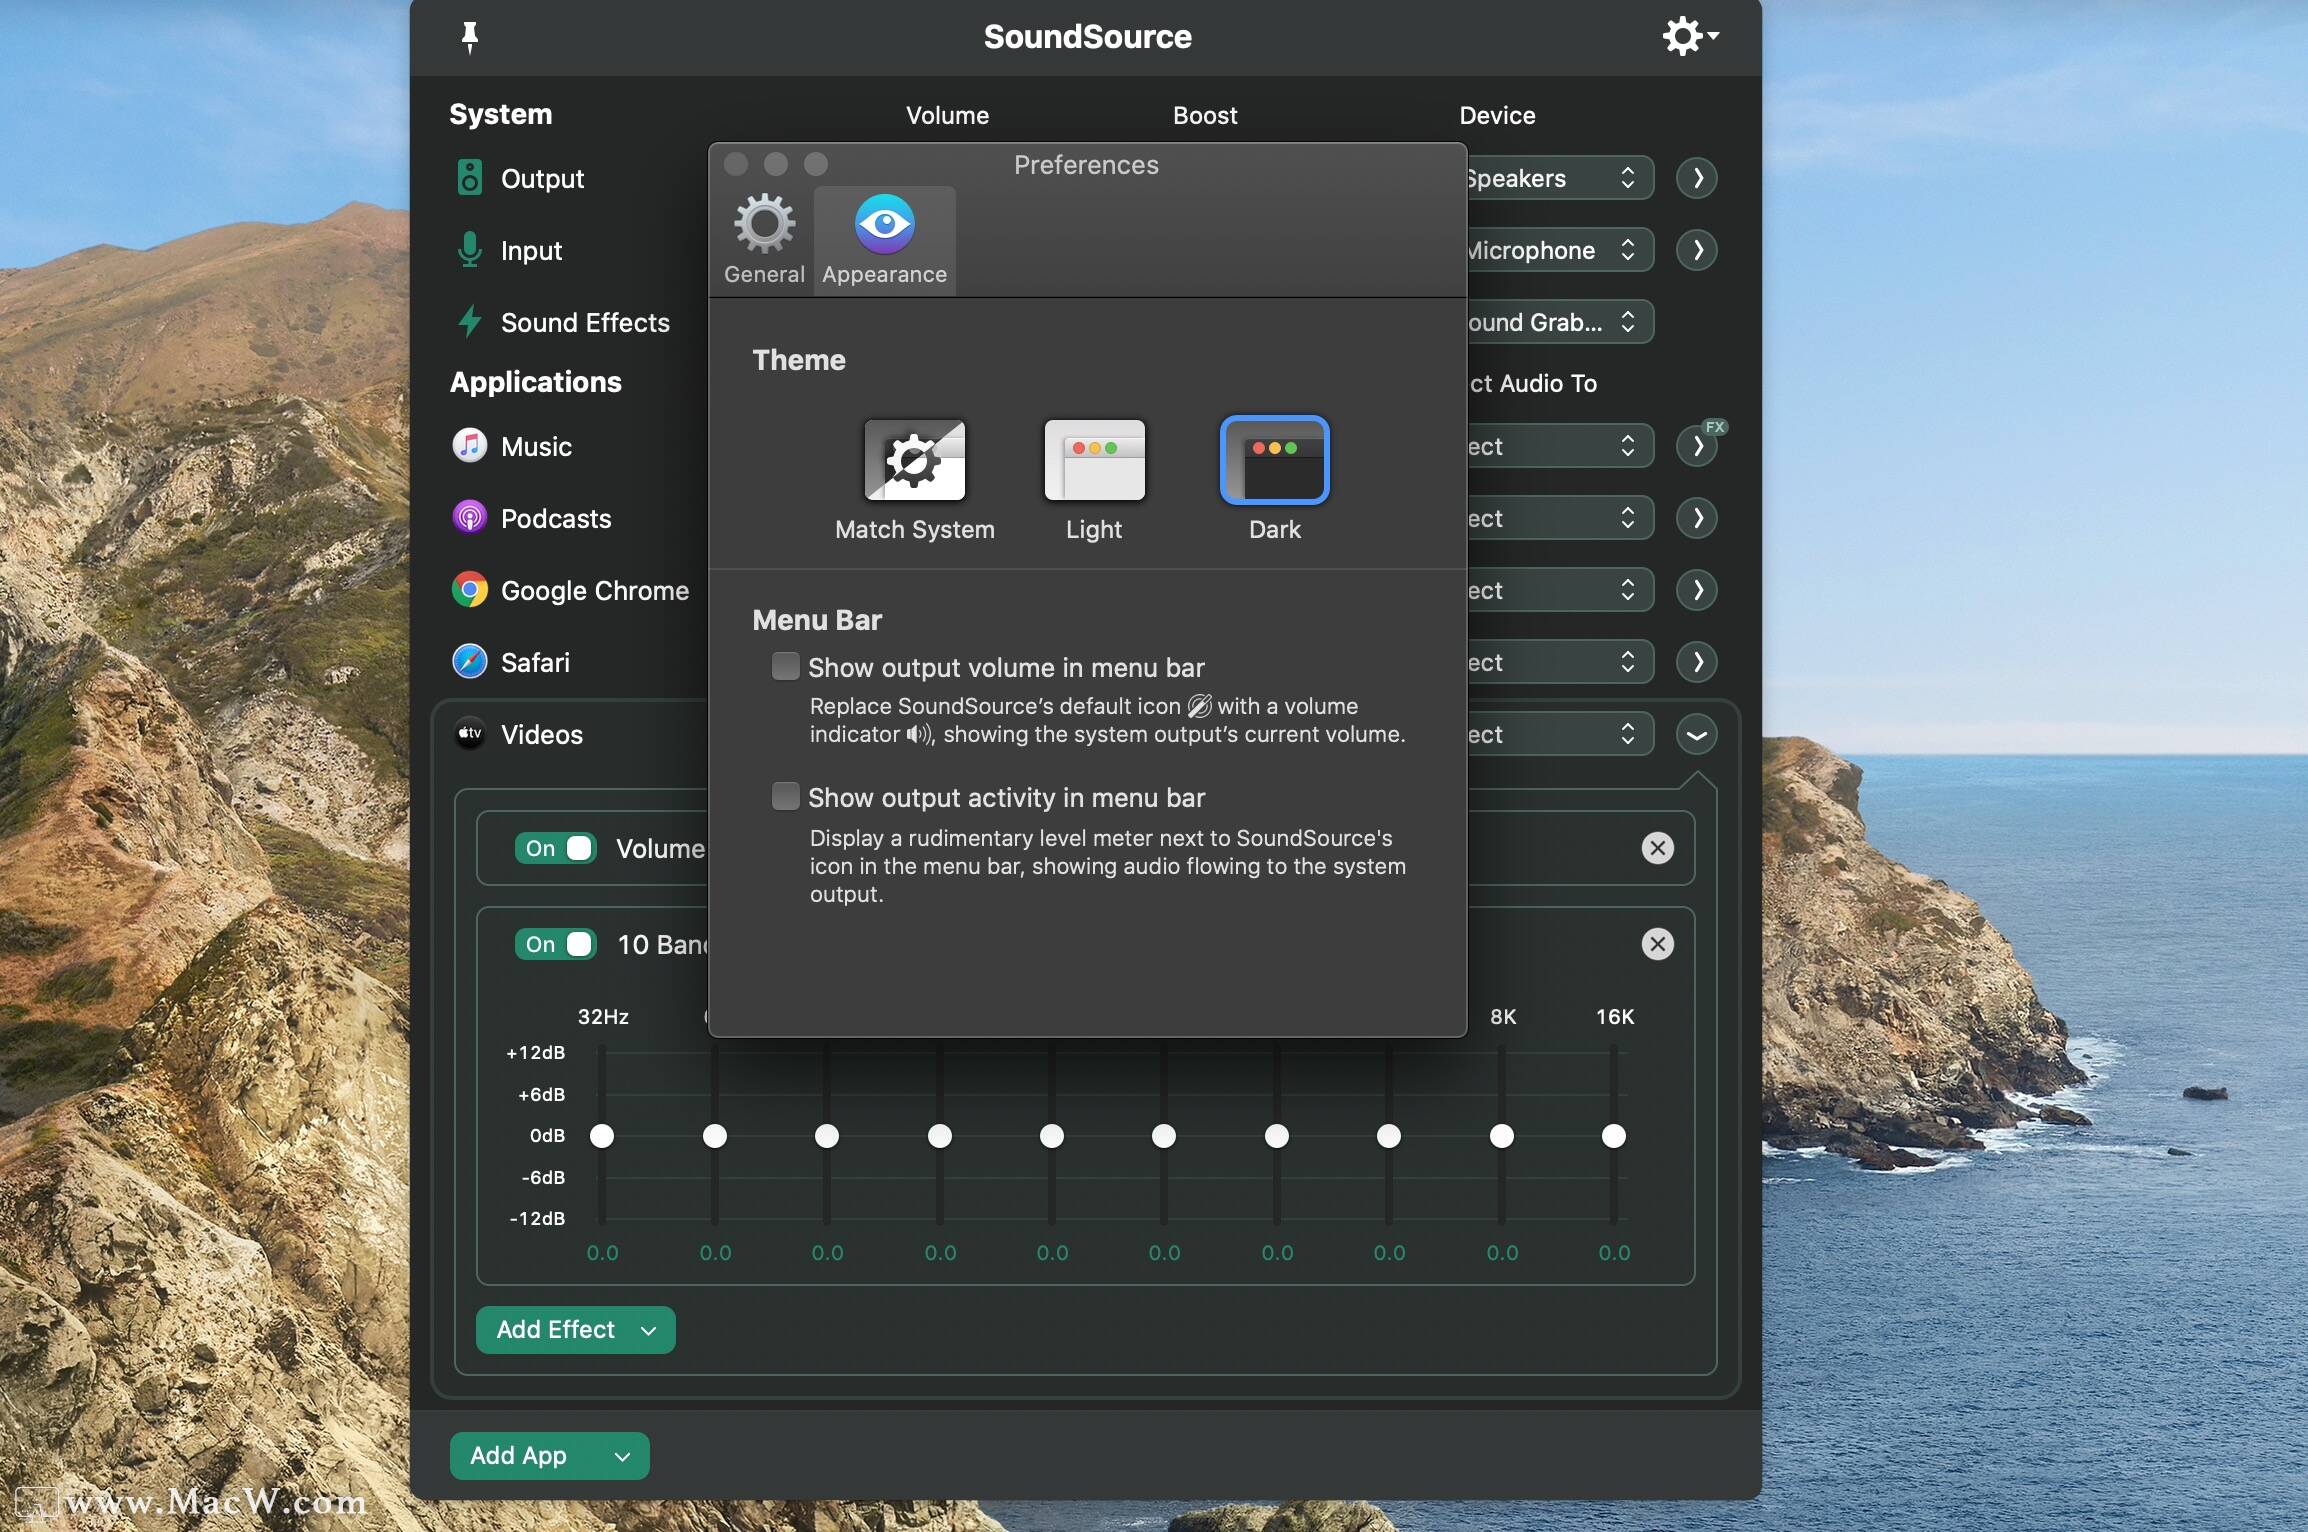Switch to General preferences tab

764,240
